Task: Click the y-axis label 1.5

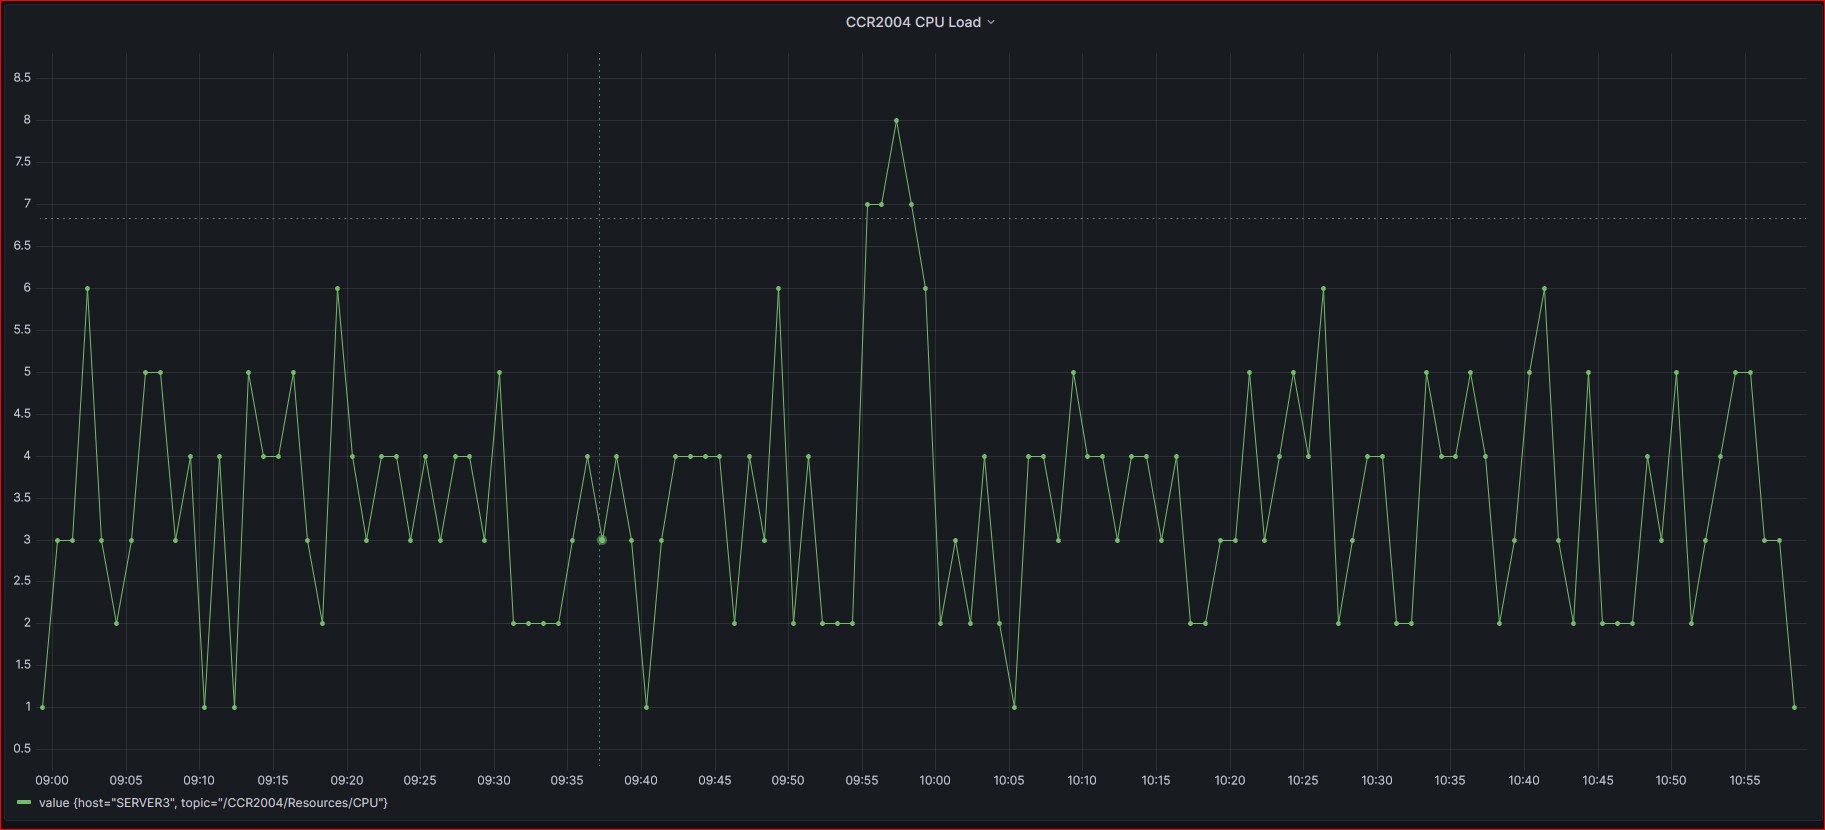Action: coord(22,664)
